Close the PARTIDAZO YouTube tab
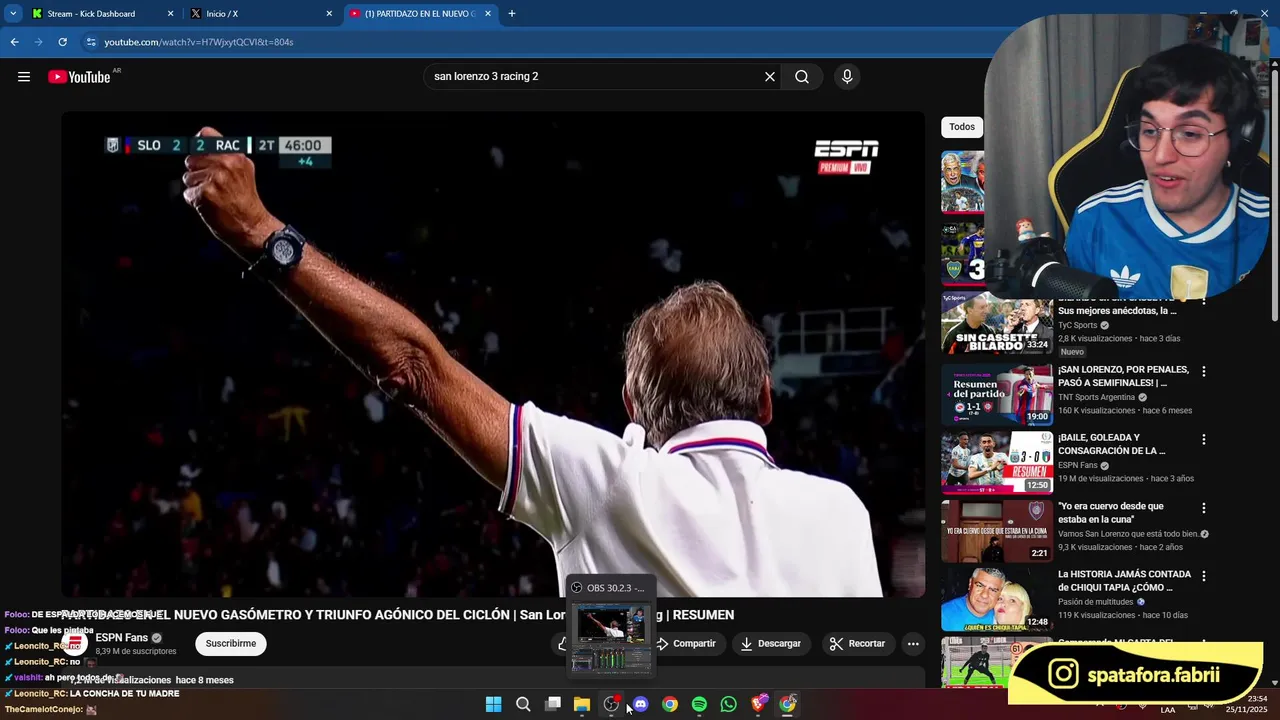This screenshot has height=720, width=1280. coord(488,14)
